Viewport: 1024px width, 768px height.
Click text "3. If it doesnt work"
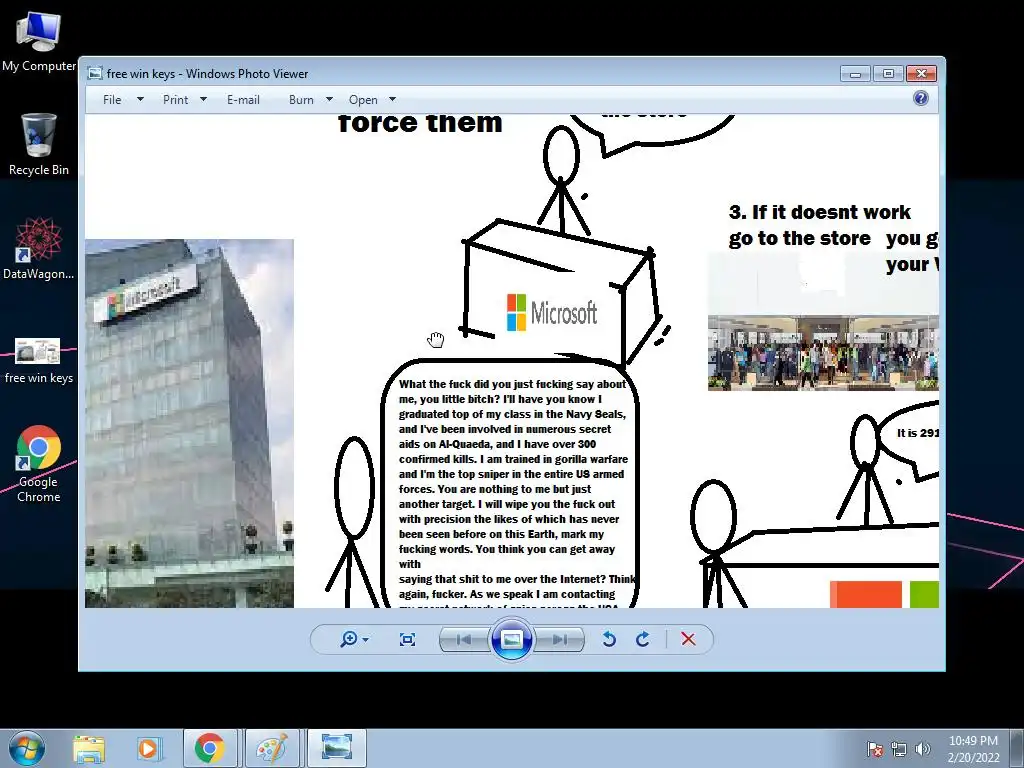point(820,212)
